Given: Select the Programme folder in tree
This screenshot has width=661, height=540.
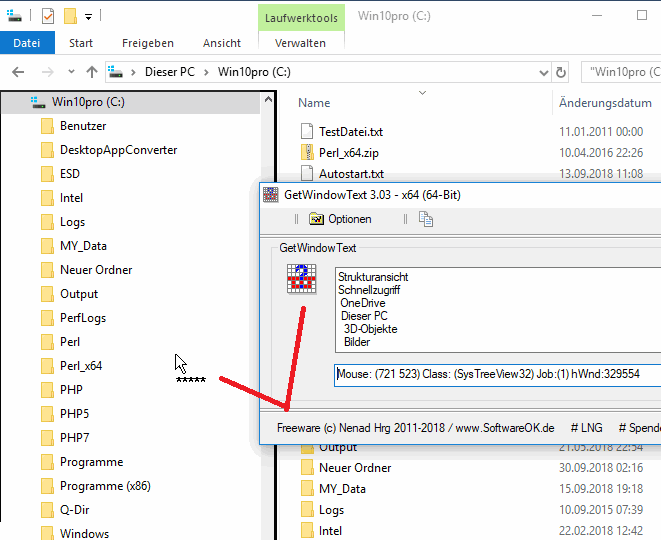Looking at the screenshot, I should 91,462.
